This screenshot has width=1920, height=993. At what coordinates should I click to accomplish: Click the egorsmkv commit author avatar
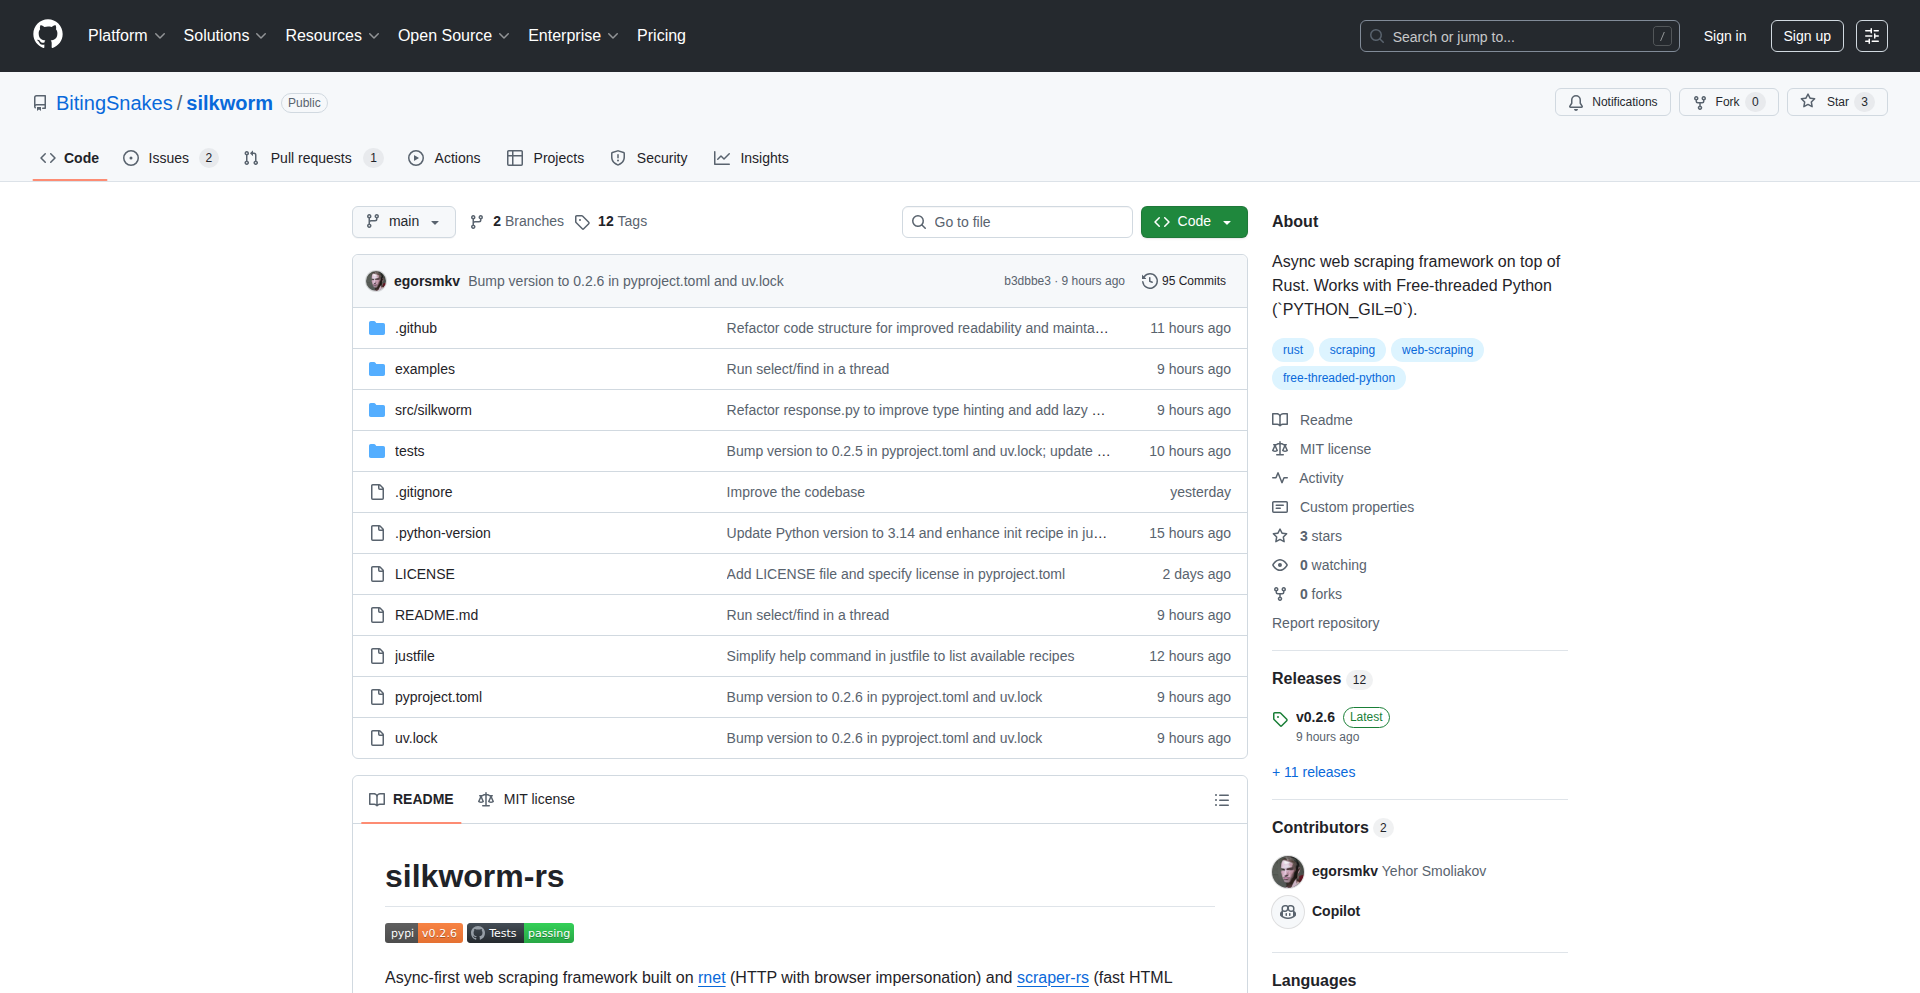coord(376,281)
